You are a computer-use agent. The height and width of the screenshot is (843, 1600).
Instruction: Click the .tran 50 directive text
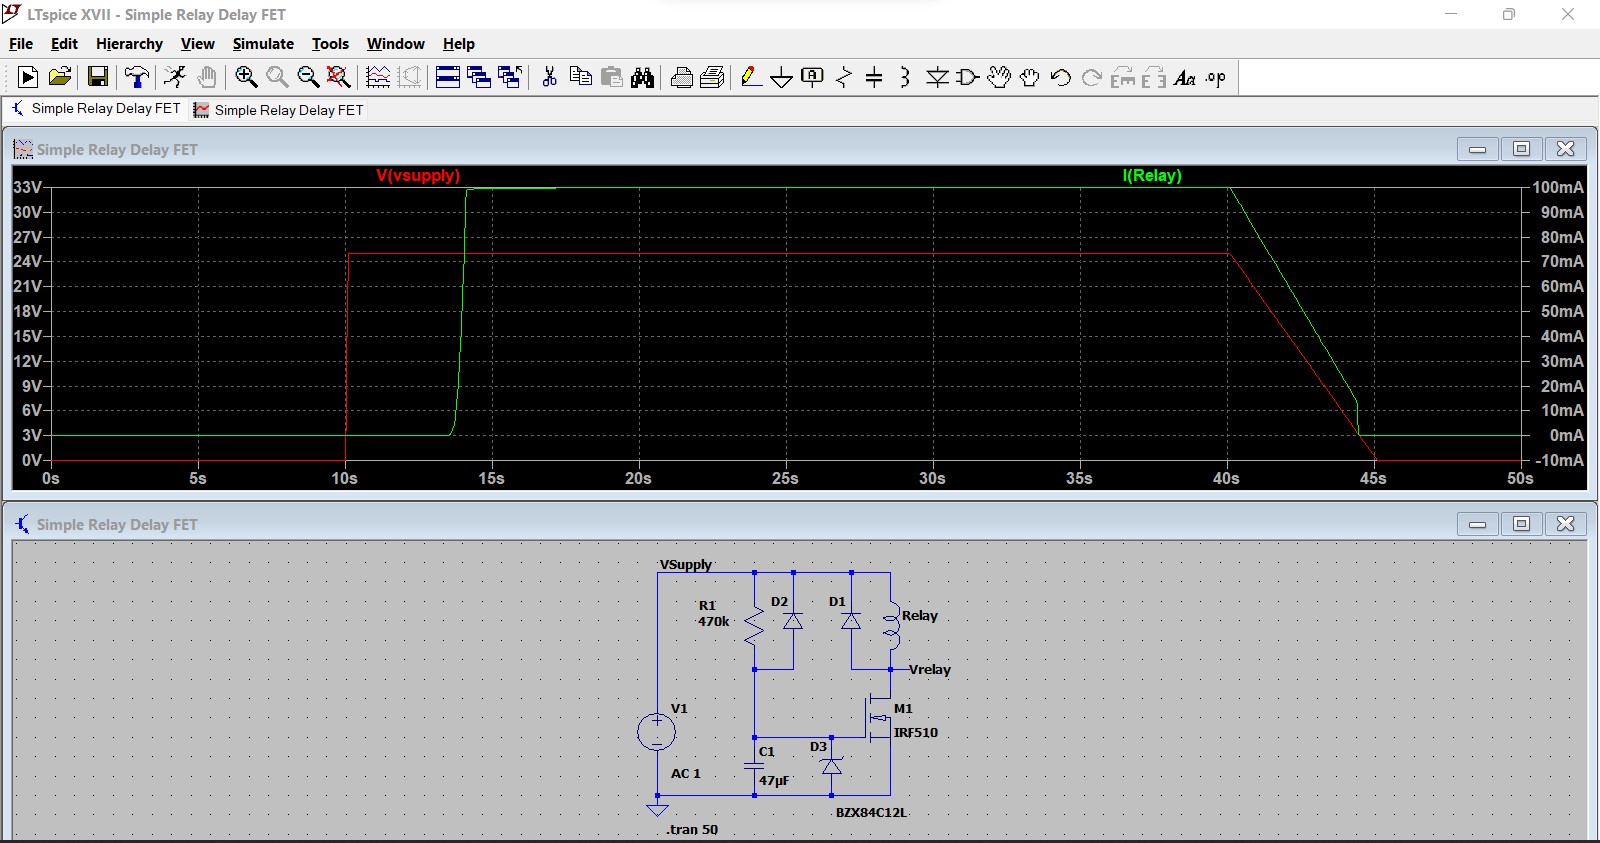tap(692, 829)
